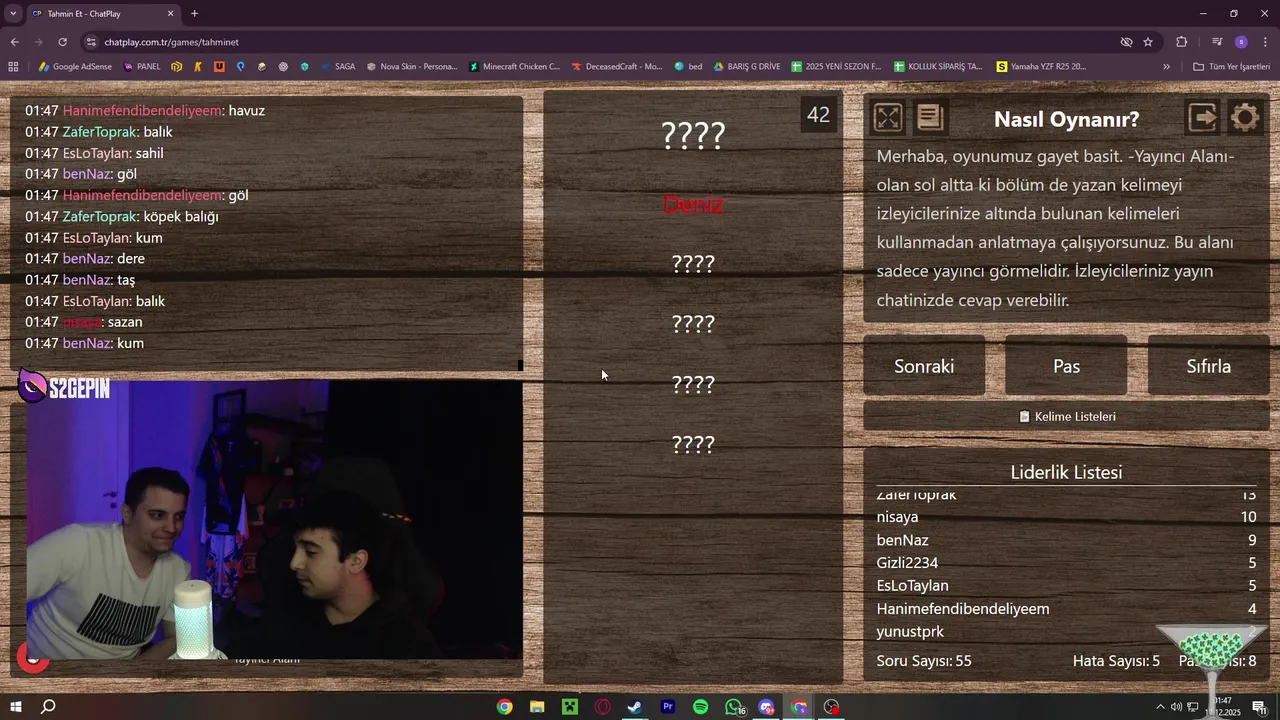Open the Minecraft Chicken bookmark
1280x720 pixels.
514,66
